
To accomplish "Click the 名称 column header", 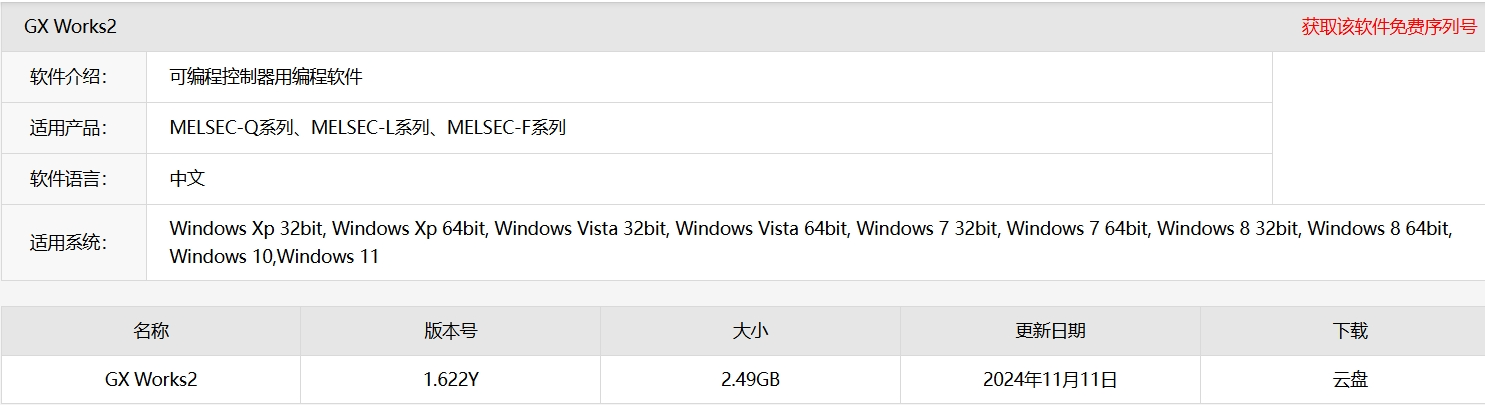I will pos(151,331).
